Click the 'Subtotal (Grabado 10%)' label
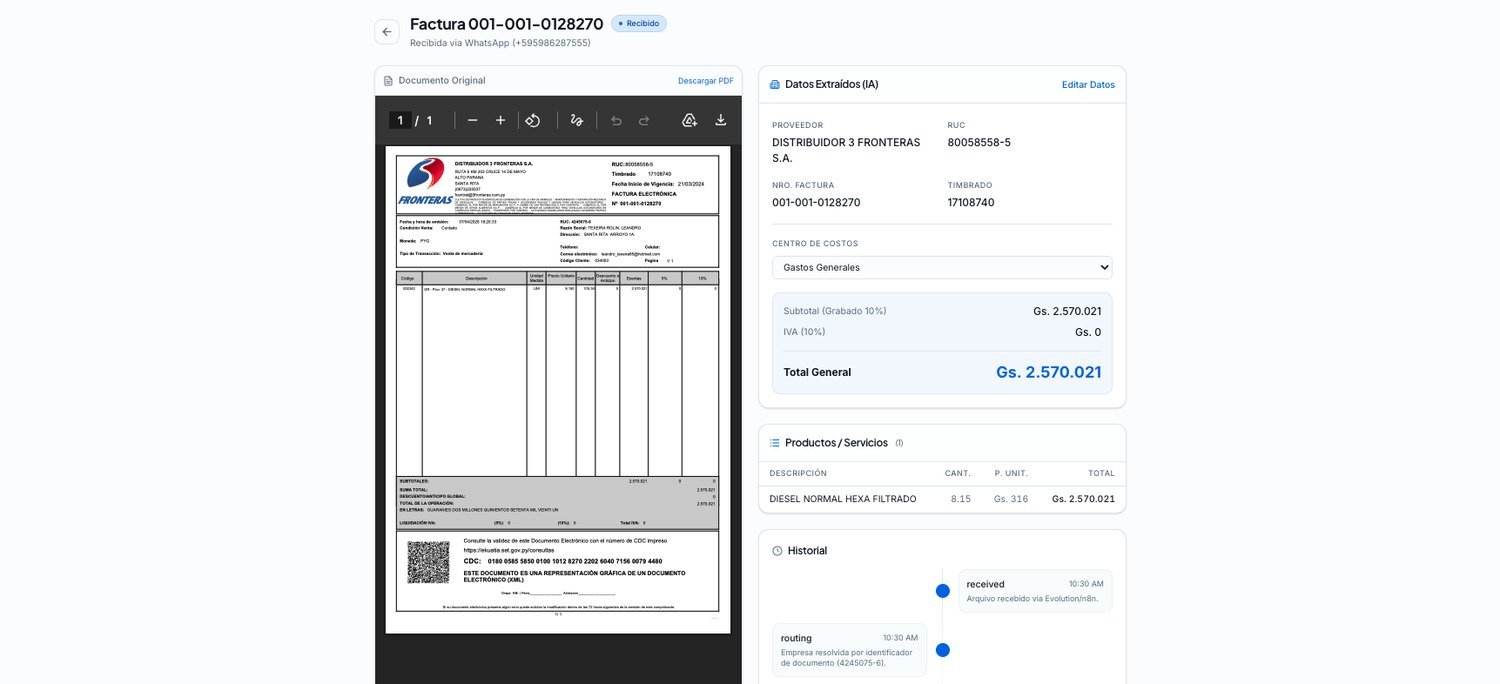1500x684 pixels. tap(835, 311)
